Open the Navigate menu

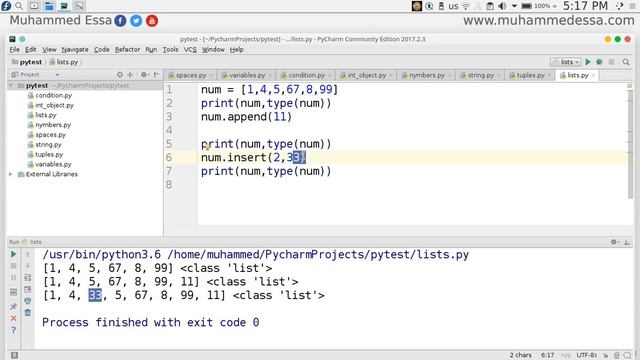pyautogui.click(x=75, y=49)
